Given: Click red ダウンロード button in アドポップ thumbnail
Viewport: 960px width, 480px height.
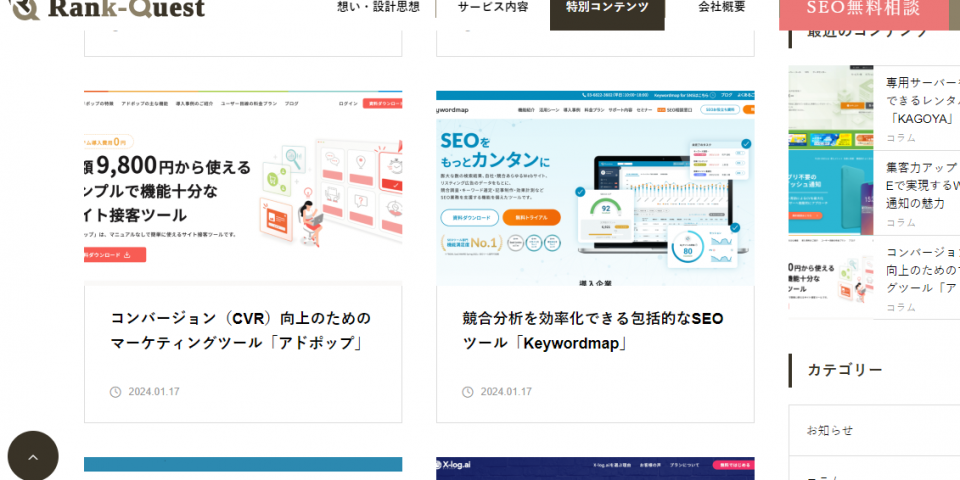Looking at the screenshot, I should (x=115, y=255).
